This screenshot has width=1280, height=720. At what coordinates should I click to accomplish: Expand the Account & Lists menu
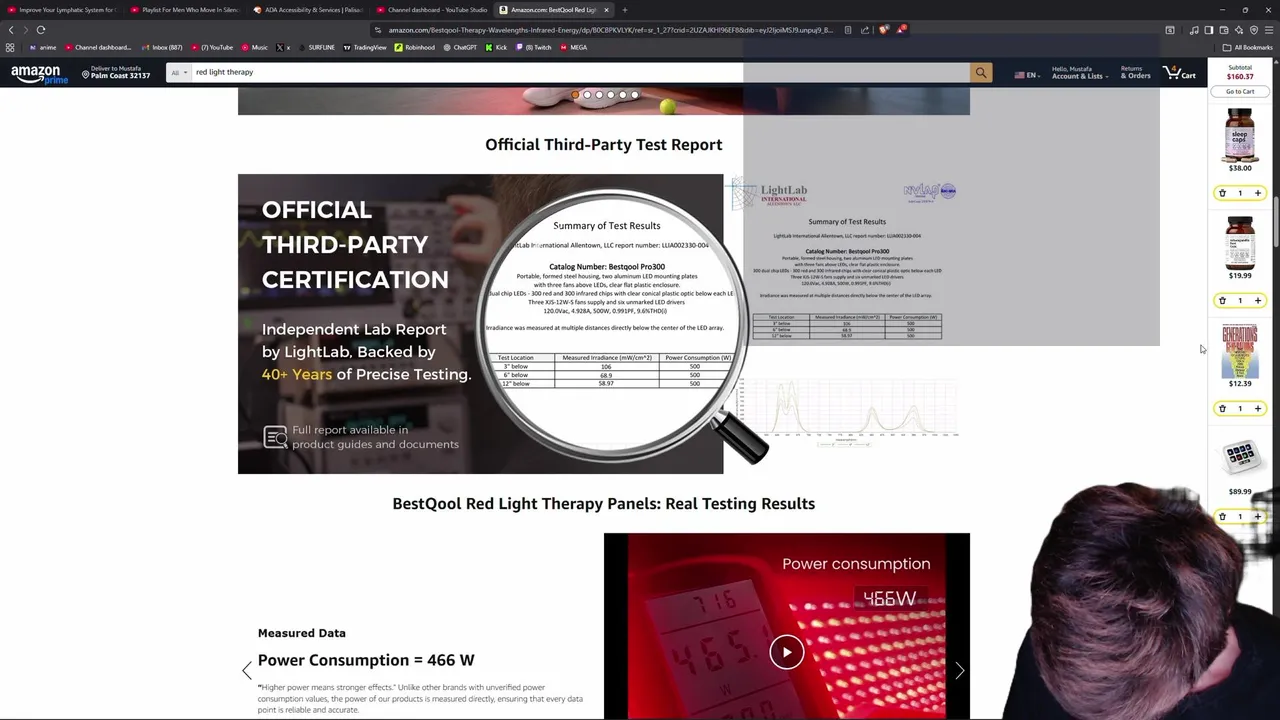click(x=1079, y=73)
